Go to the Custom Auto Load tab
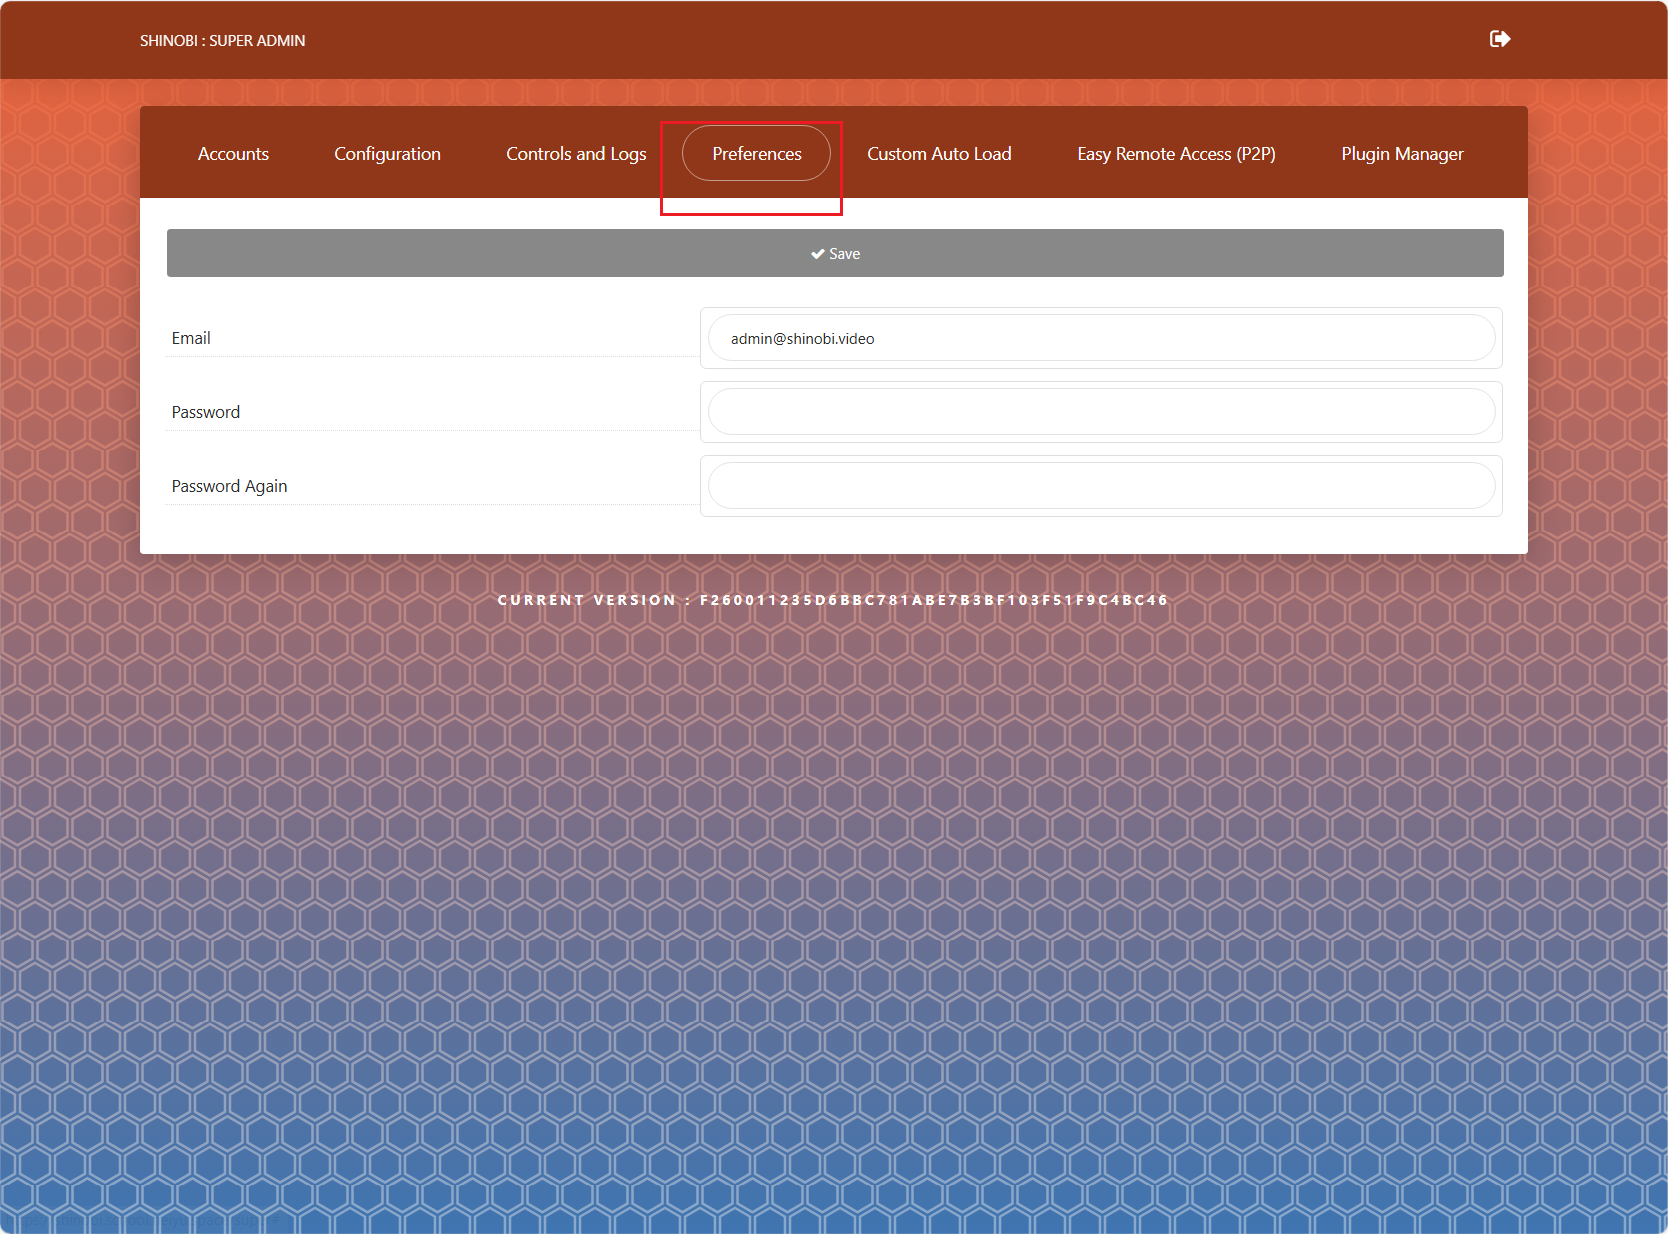The height and width of the screenshot is (1234, 1668). coord(939,153)
